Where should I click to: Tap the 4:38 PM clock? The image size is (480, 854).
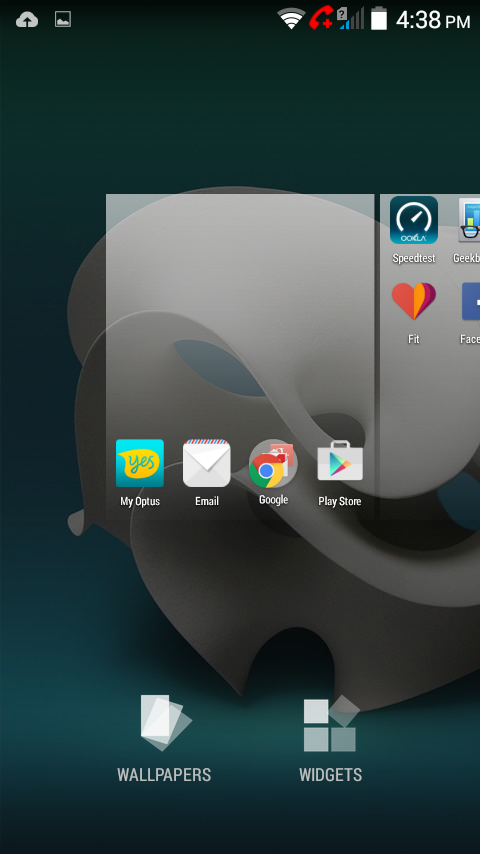click(433, 20)
